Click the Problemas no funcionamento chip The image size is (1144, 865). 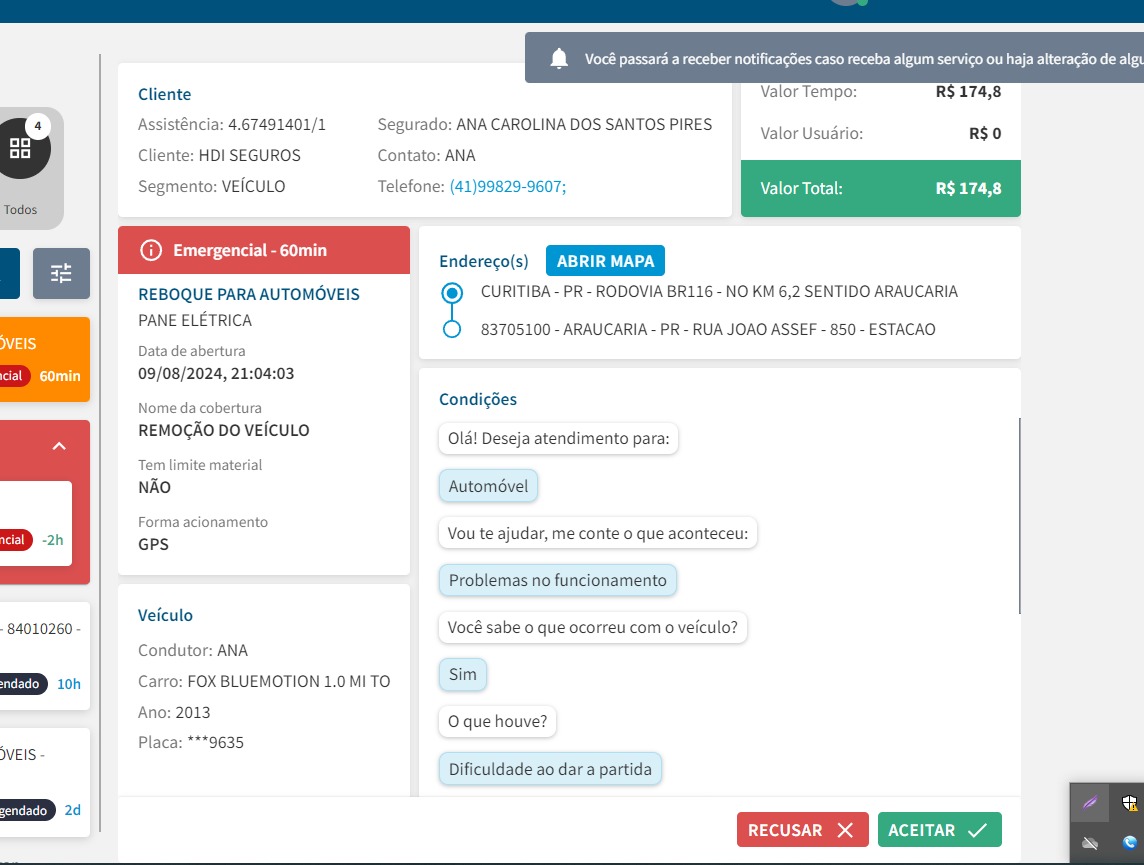coord(557,580)
